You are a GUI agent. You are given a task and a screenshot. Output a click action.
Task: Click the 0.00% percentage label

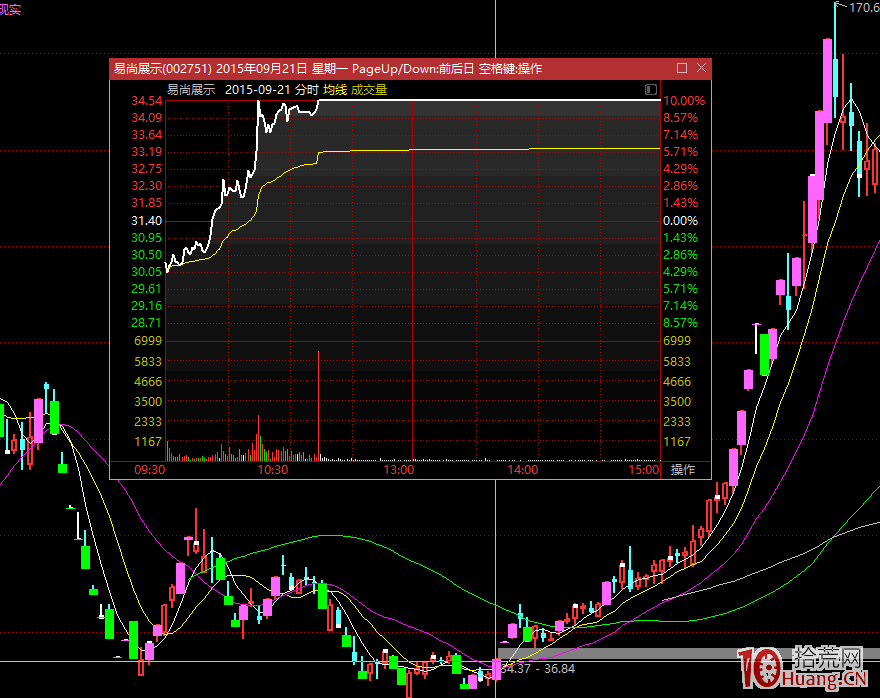pos(680,221)
